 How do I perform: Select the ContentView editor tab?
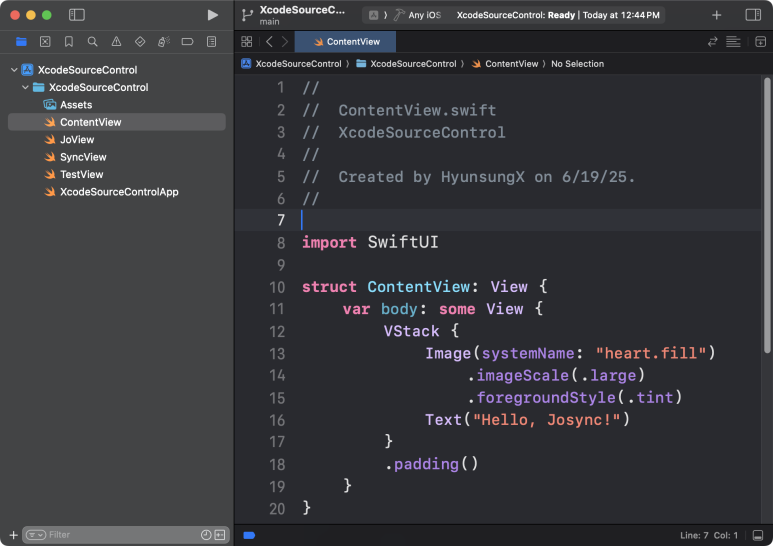346,42
